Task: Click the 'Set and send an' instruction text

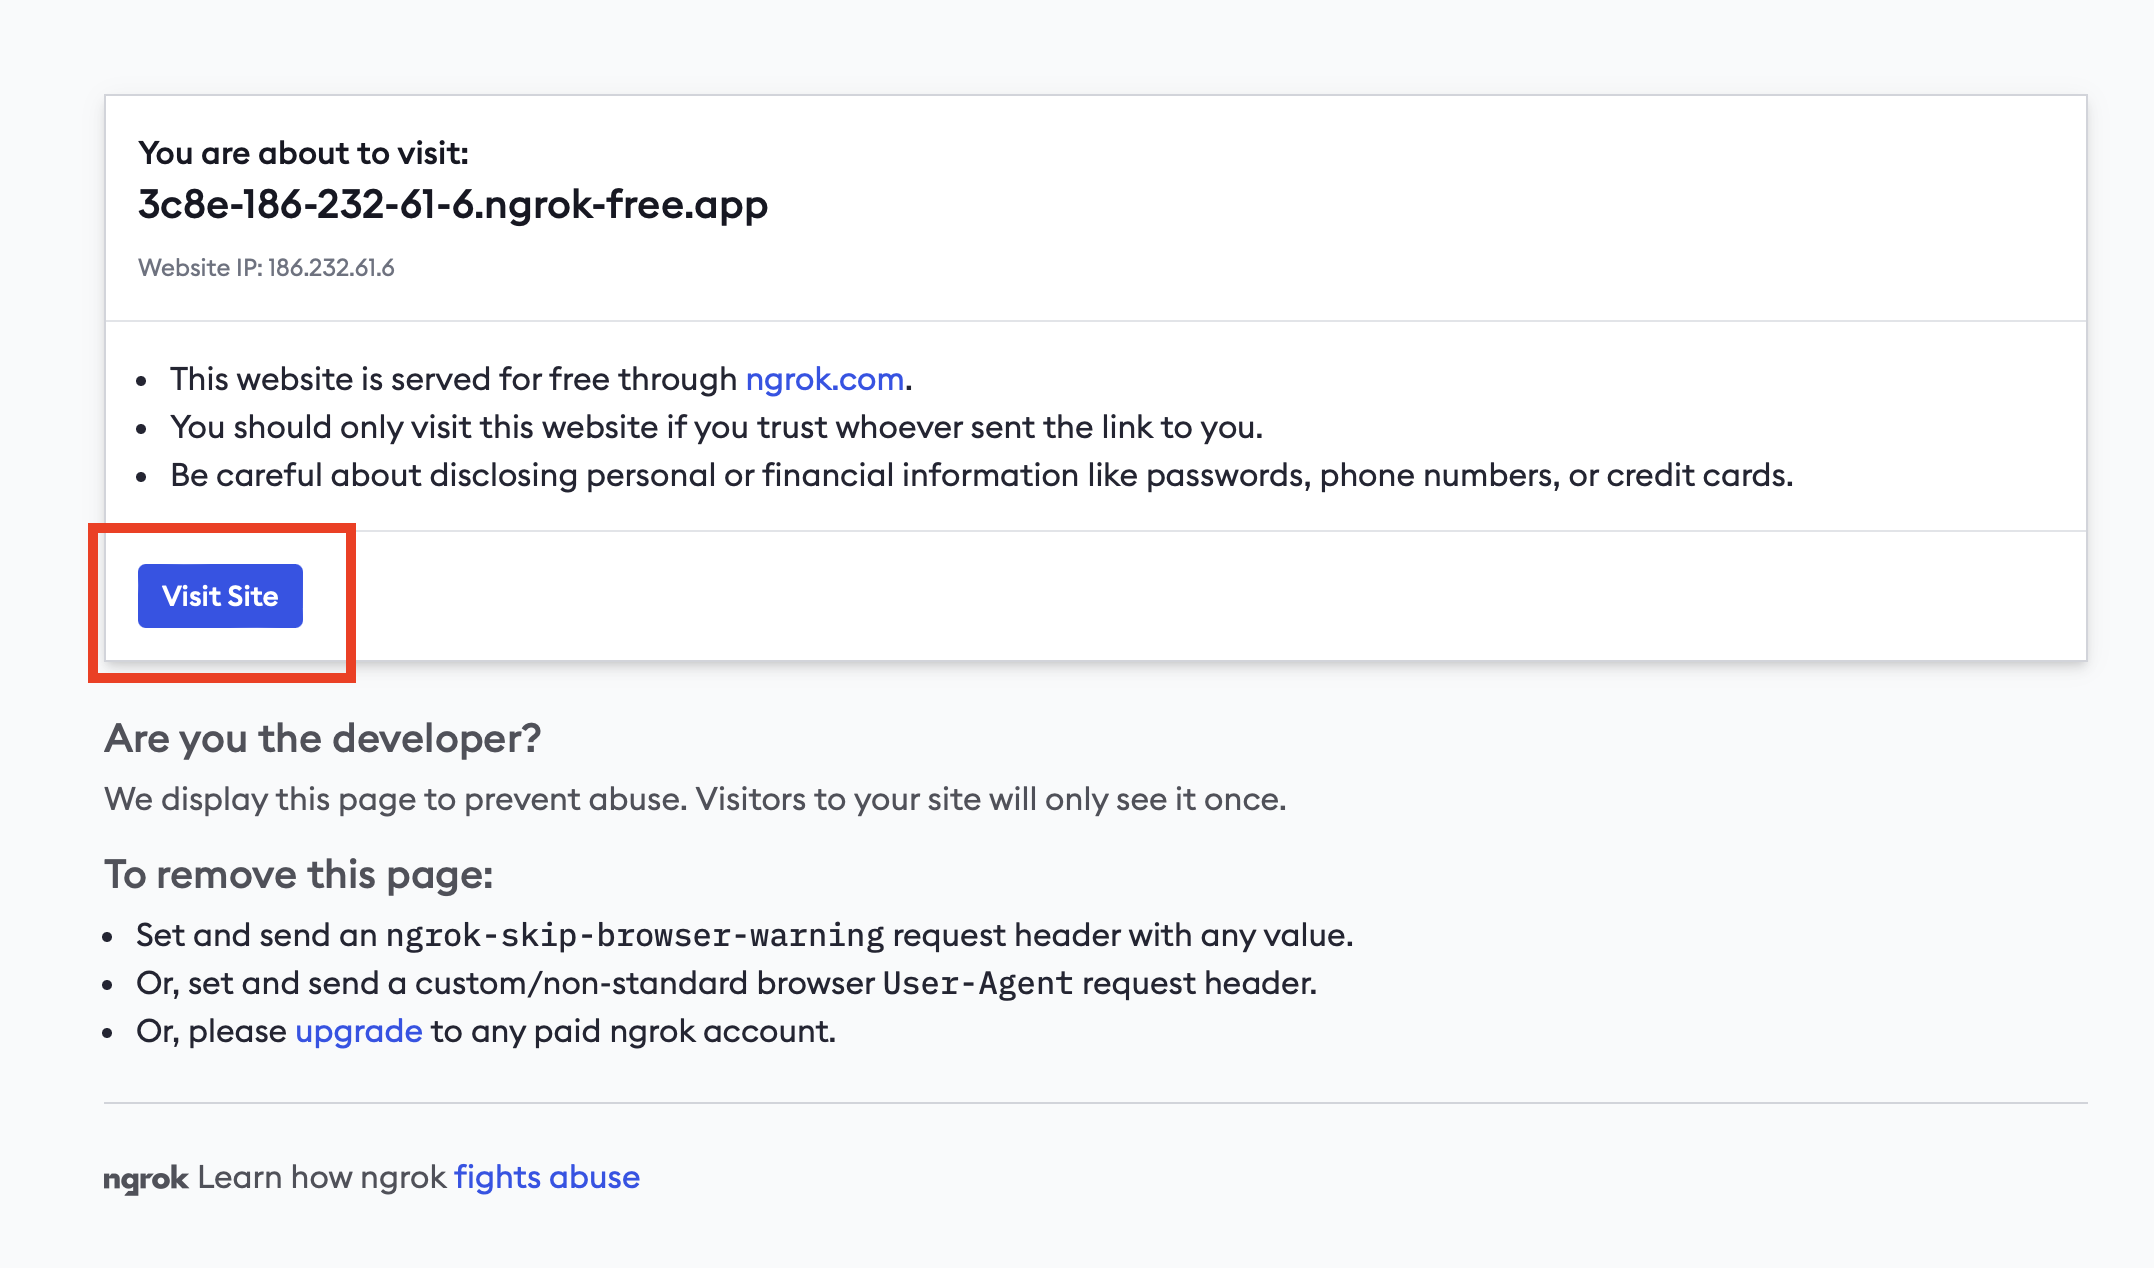Action: tap(256, 935)
